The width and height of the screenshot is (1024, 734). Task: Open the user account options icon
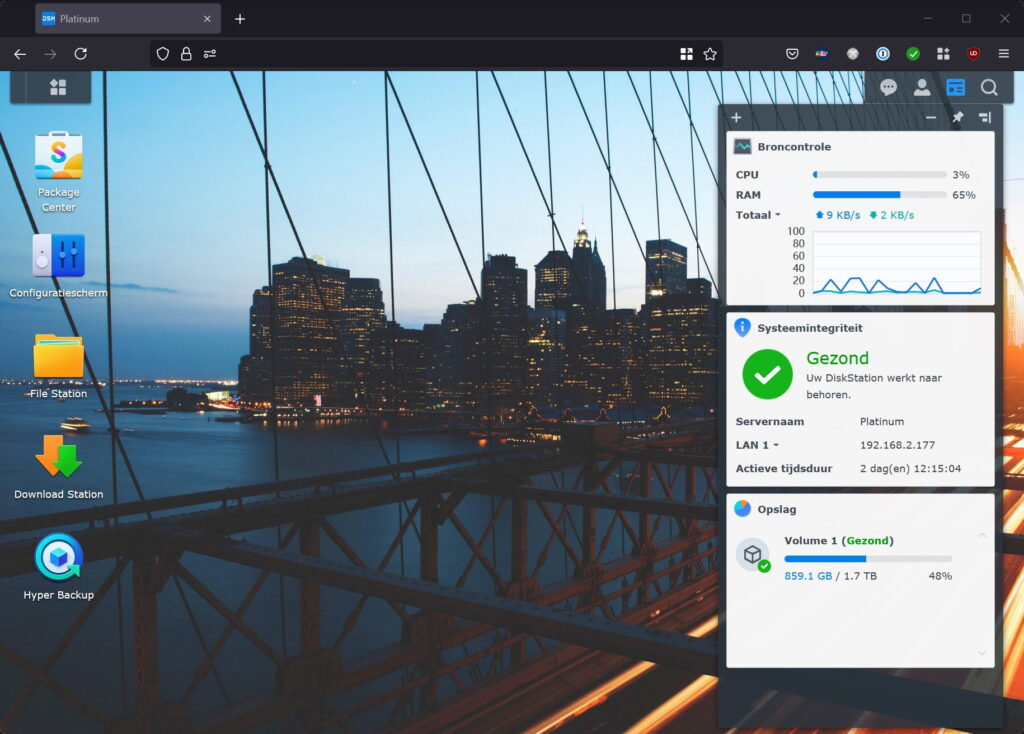click(922, 88)
